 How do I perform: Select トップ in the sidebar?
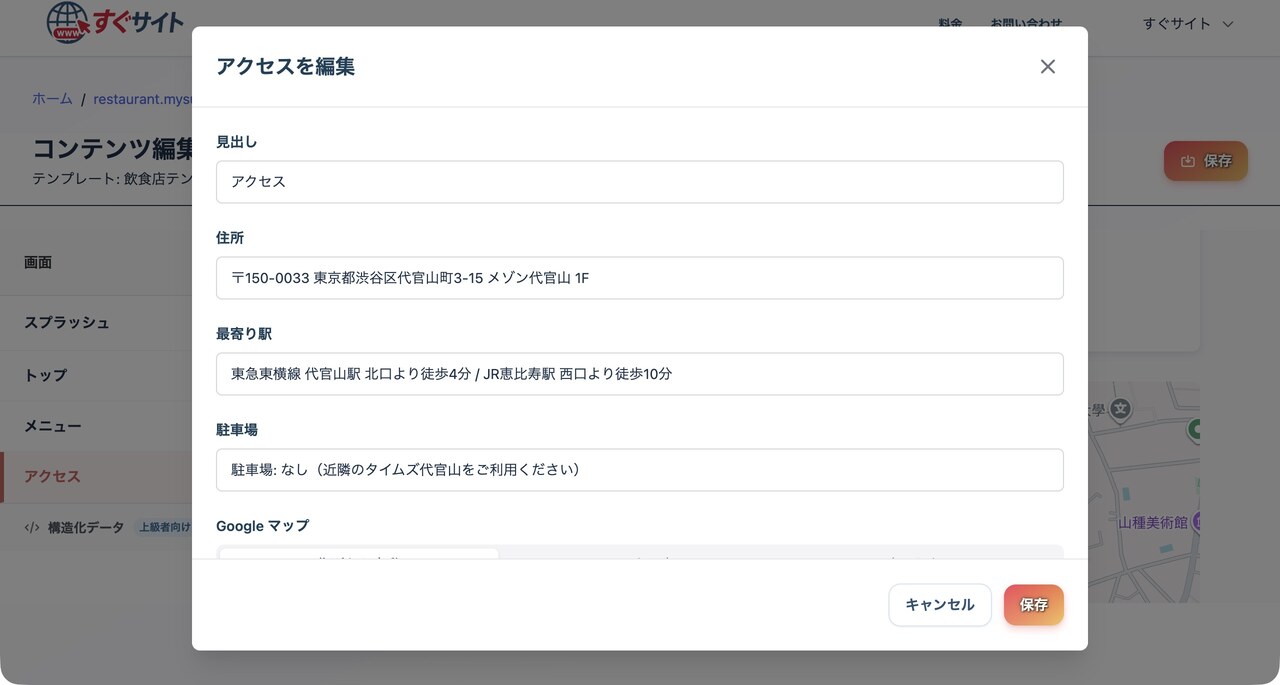click(46, 375)
